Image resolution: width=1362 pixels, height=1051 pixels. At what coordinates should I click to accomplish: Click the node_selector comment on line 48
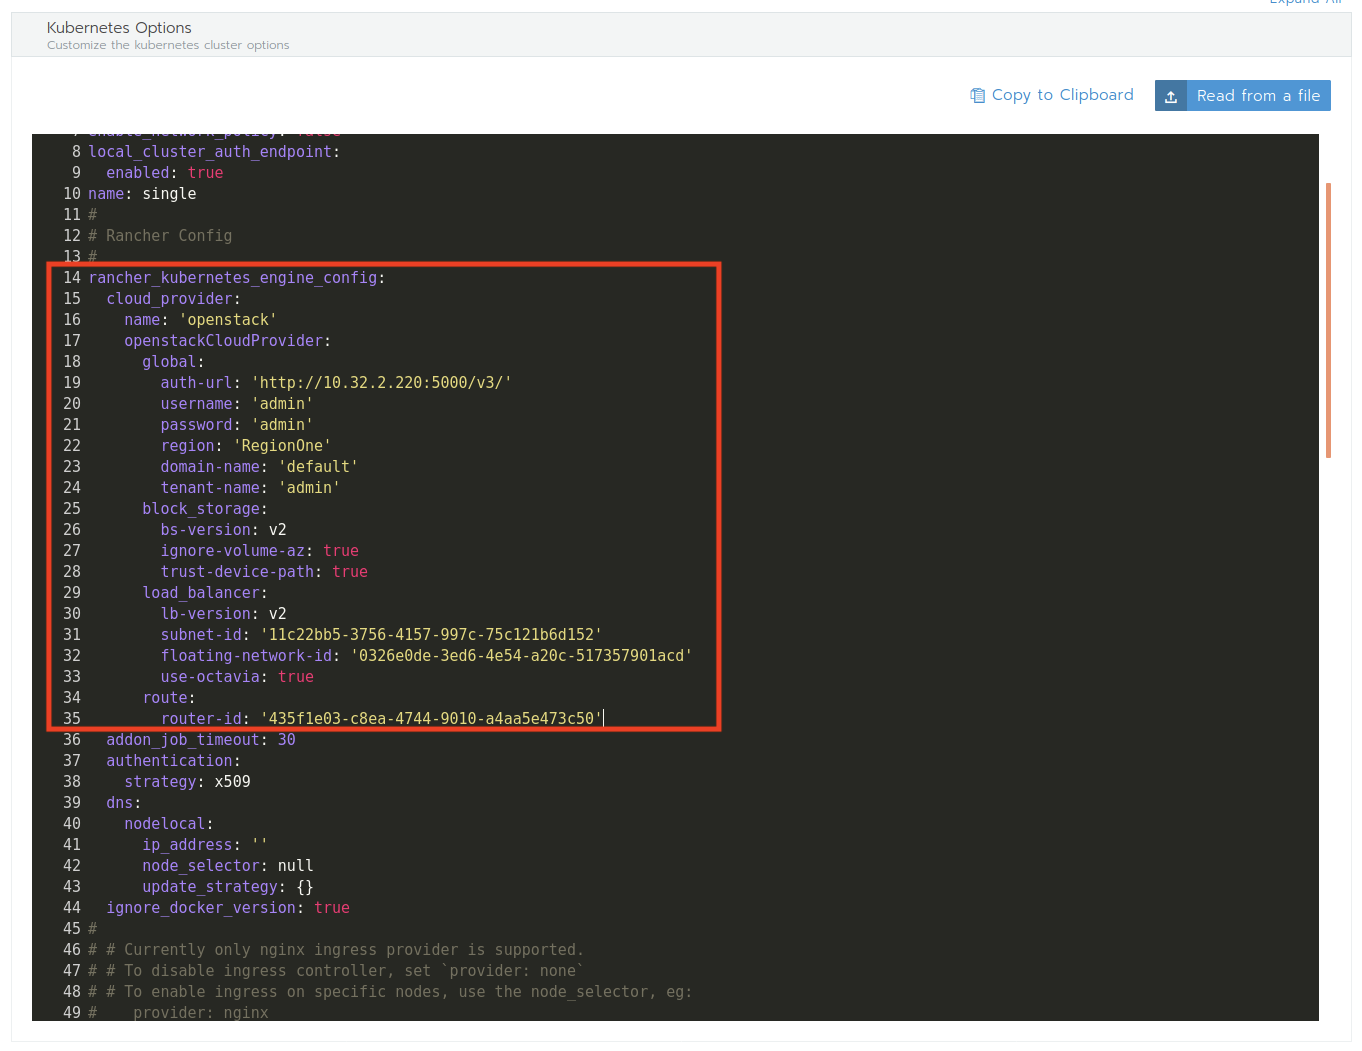[x=390, y=992]
